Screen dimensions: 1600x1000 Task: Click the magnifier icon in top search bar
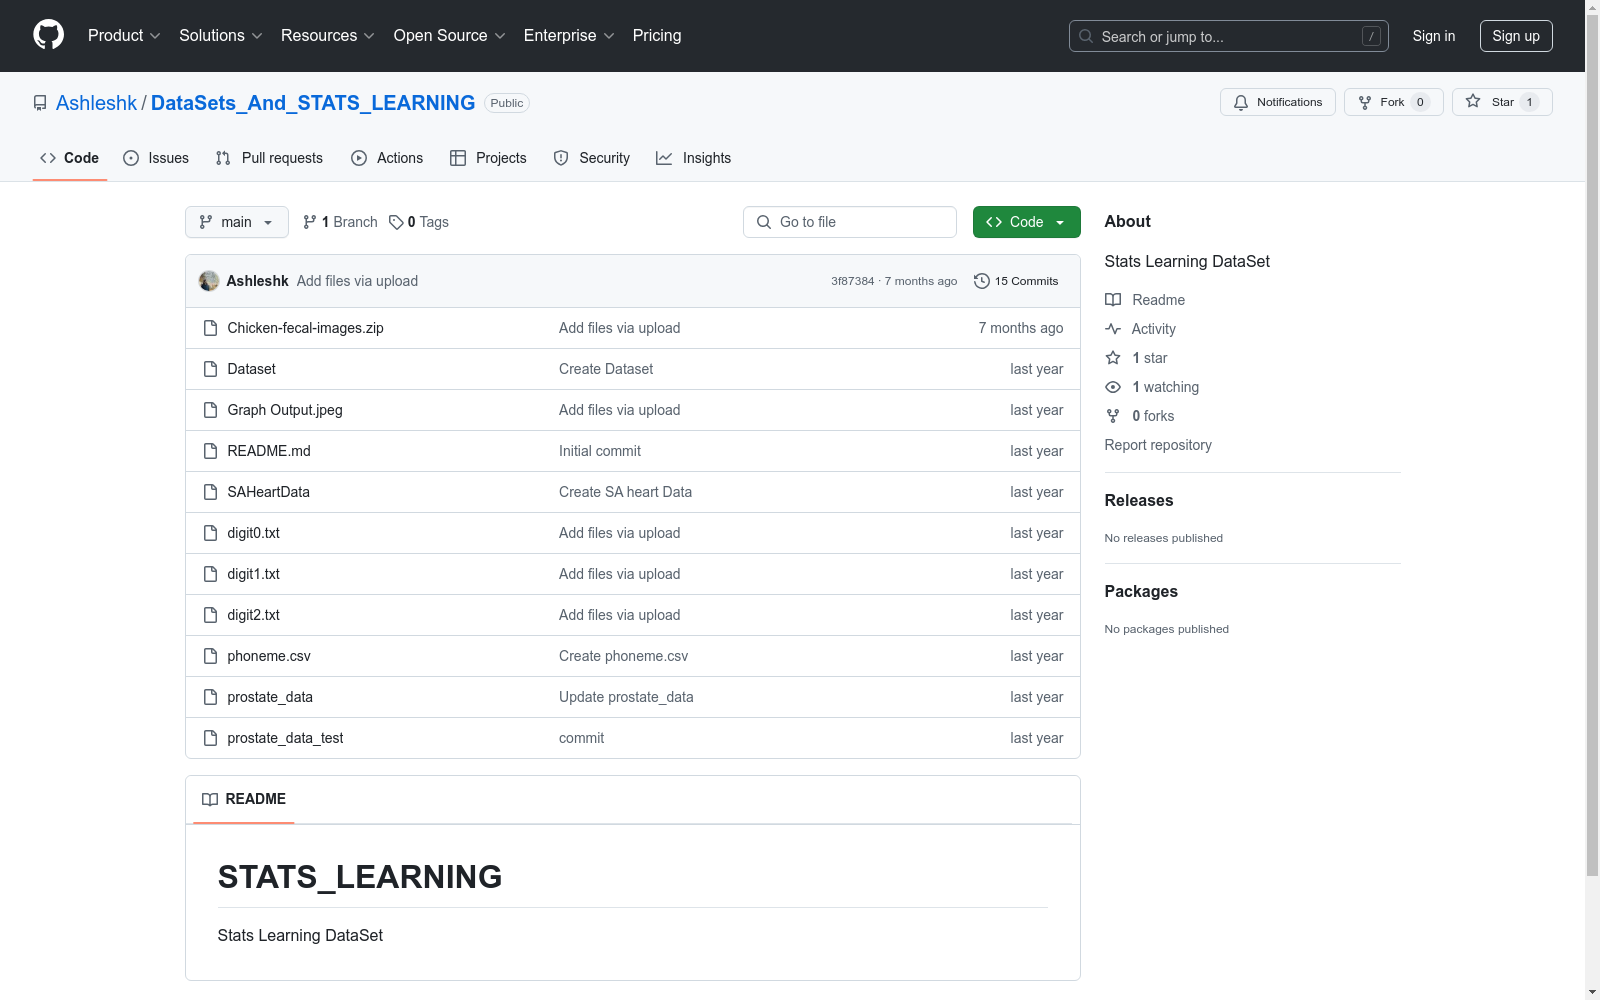coord(1086,36)
